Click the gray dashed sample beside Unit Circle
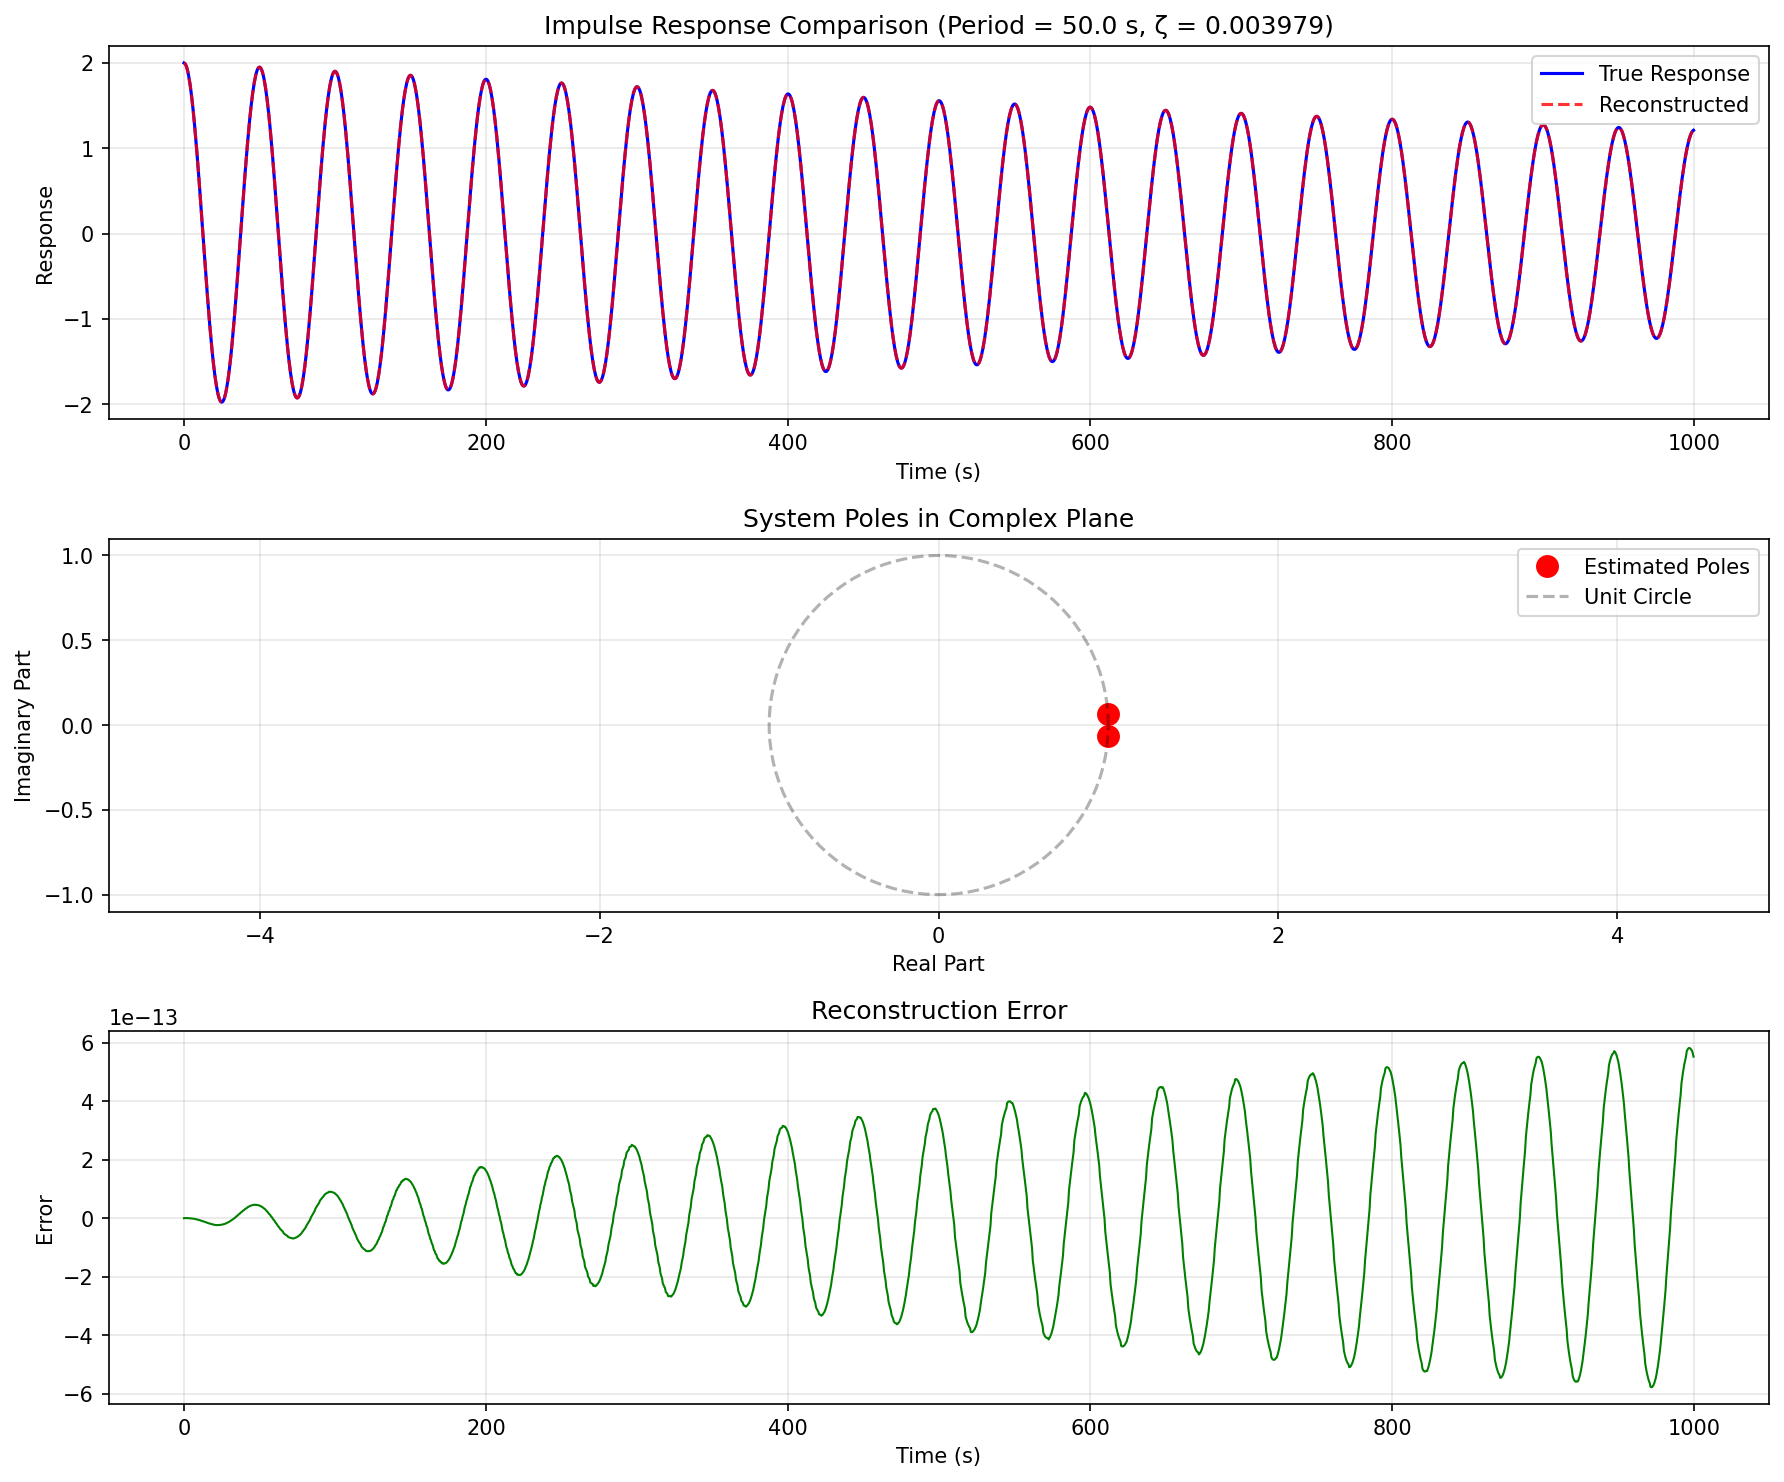Screen dimensions: 1784x1482 pos(1547,598)
